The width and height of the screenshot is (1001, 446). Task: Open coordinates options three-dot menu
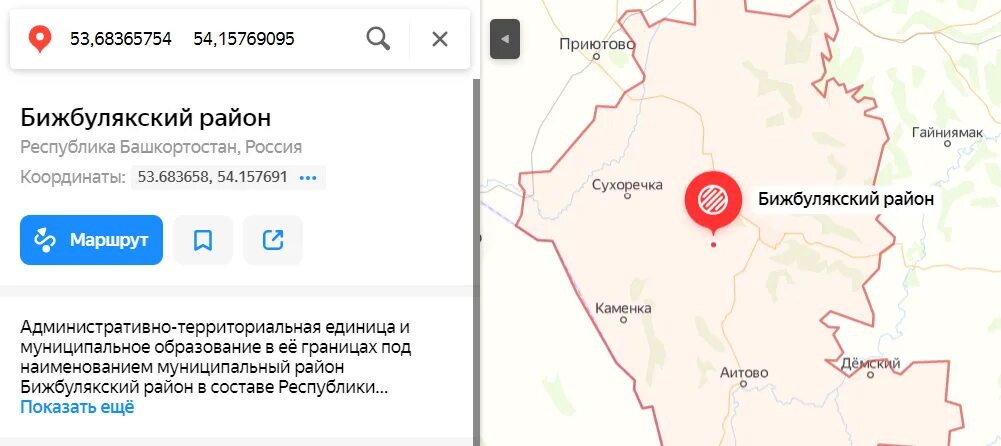pos(308,177)
